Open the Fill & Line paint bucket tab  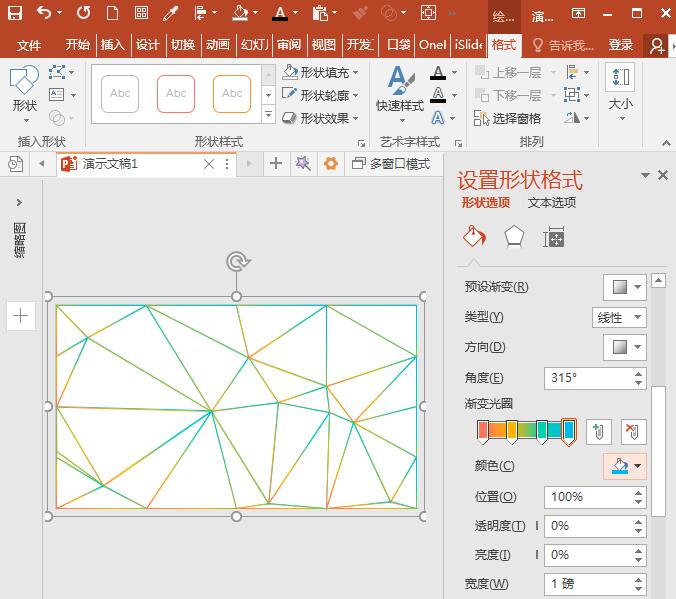(x=473, y=236)
